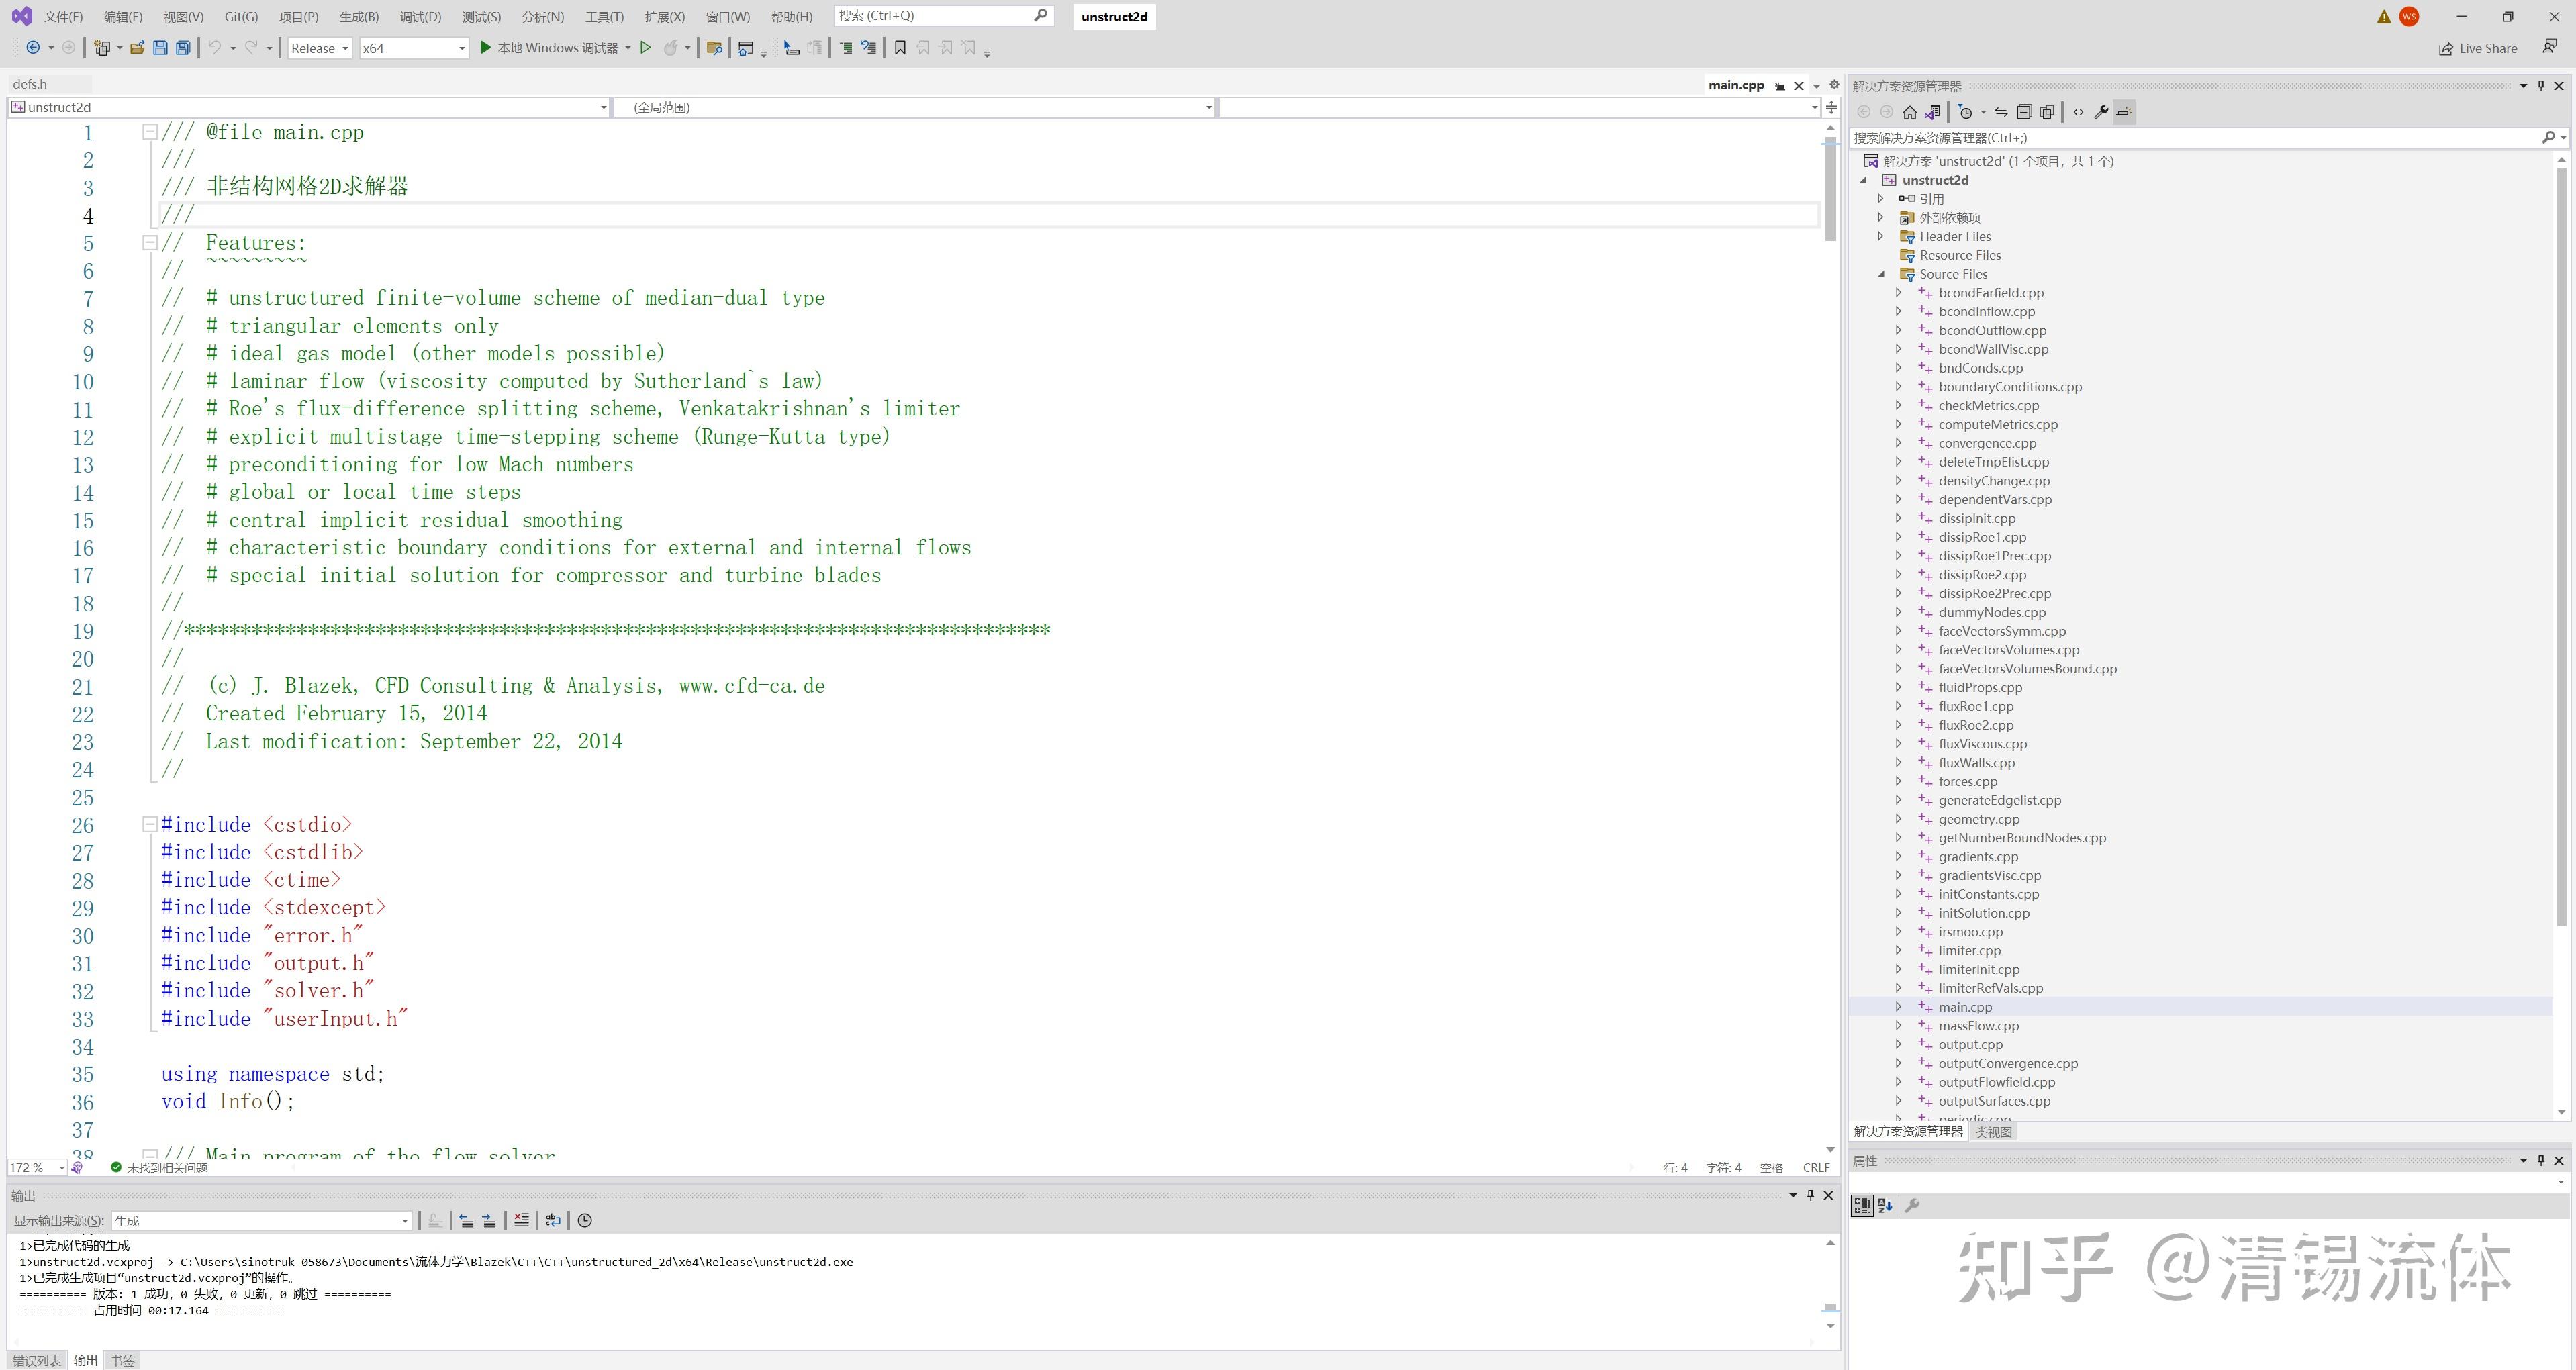The image size is (2576, 1370).
Task: Click the Live Share button
Action: point(2478,48)
